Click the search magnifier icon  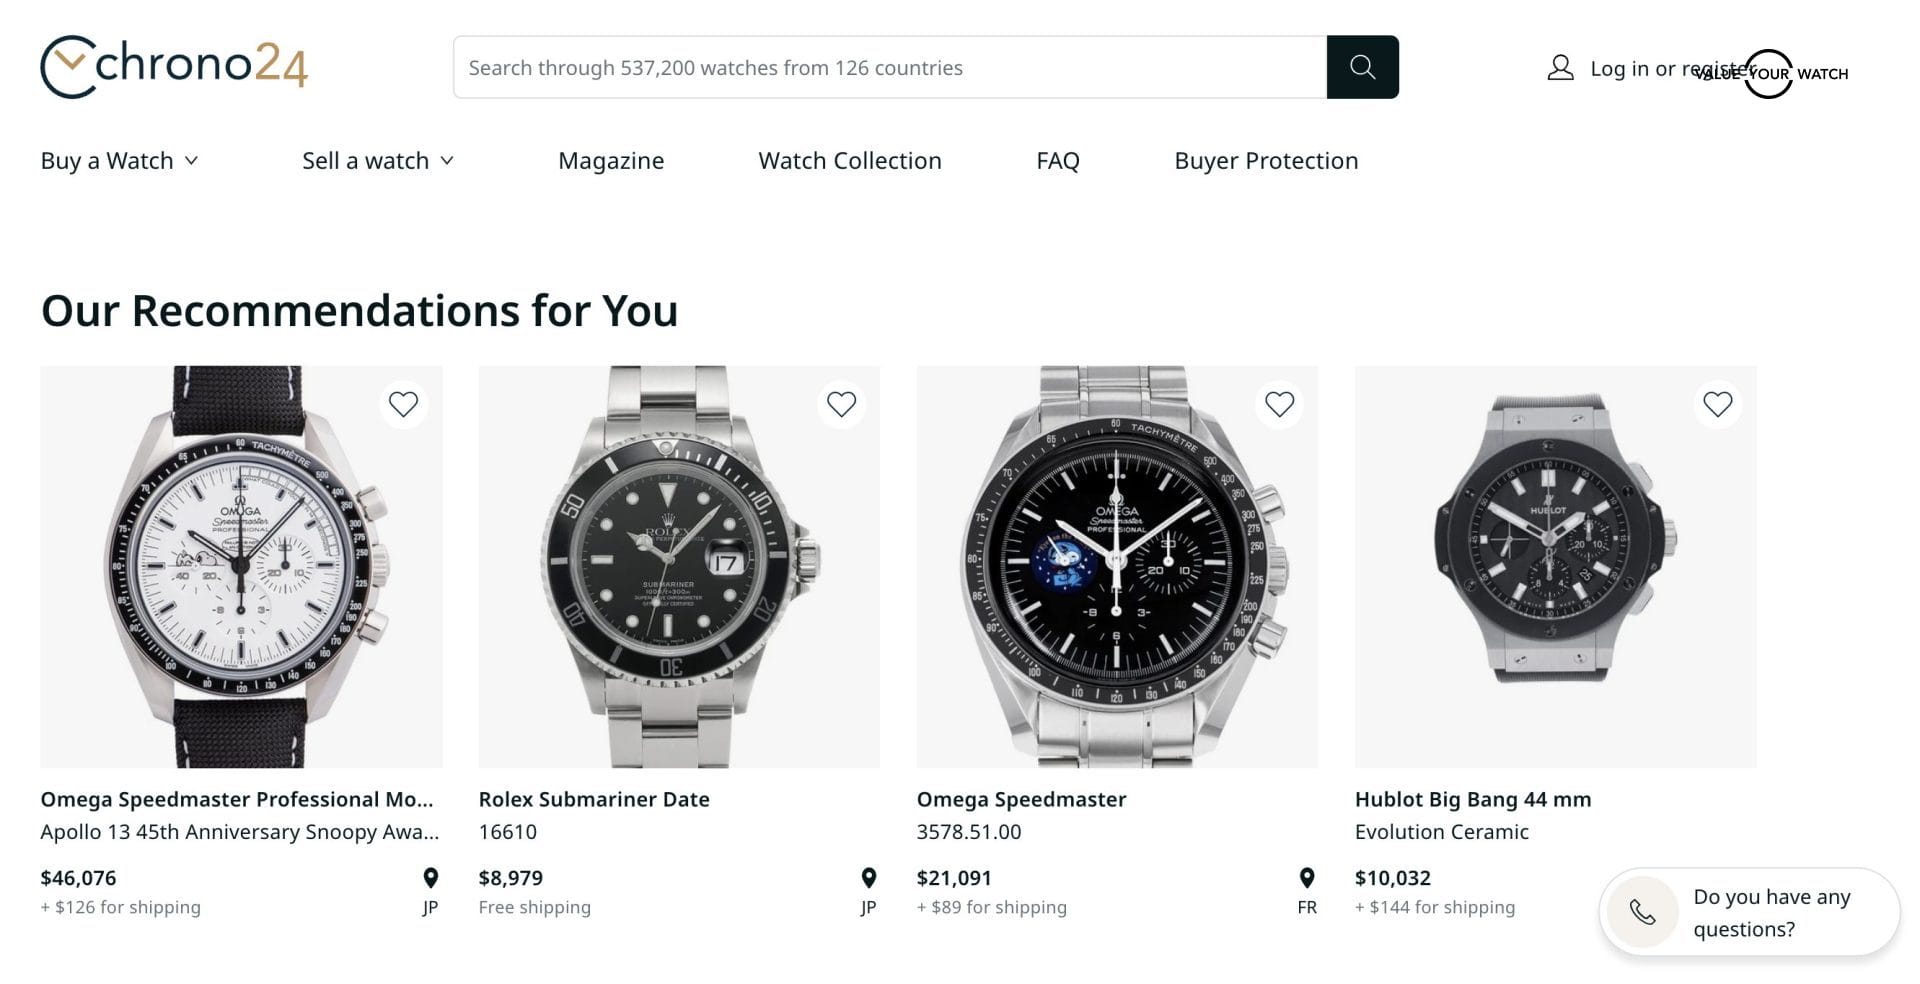[1362, 67]
